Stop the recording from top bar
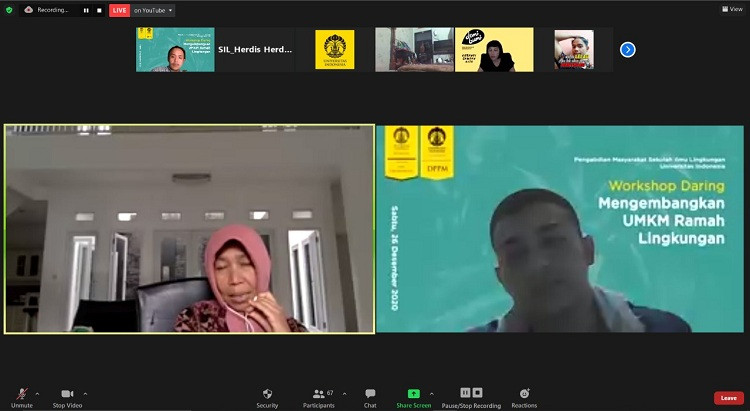Screen dimensions: 750x411 click(99, 10)
